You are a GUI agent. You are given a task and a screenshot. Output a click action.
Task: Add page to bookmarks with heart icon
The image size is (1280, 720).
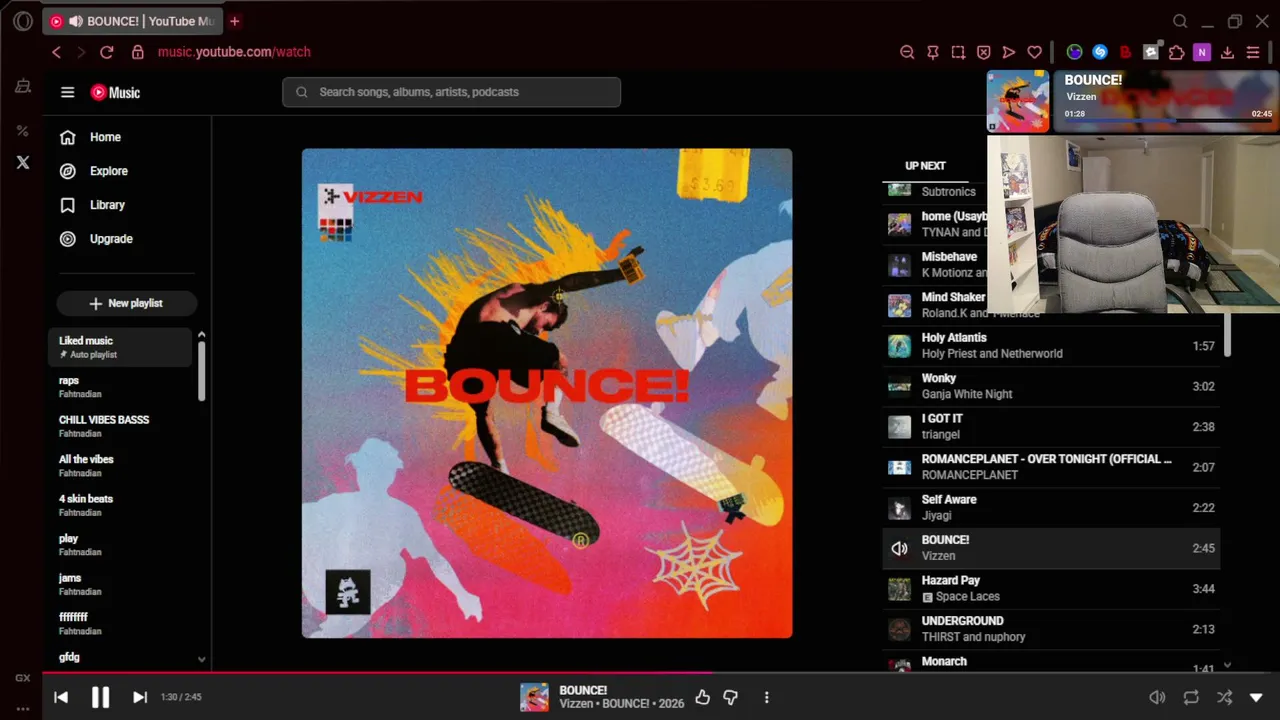tap(1035, 52)
